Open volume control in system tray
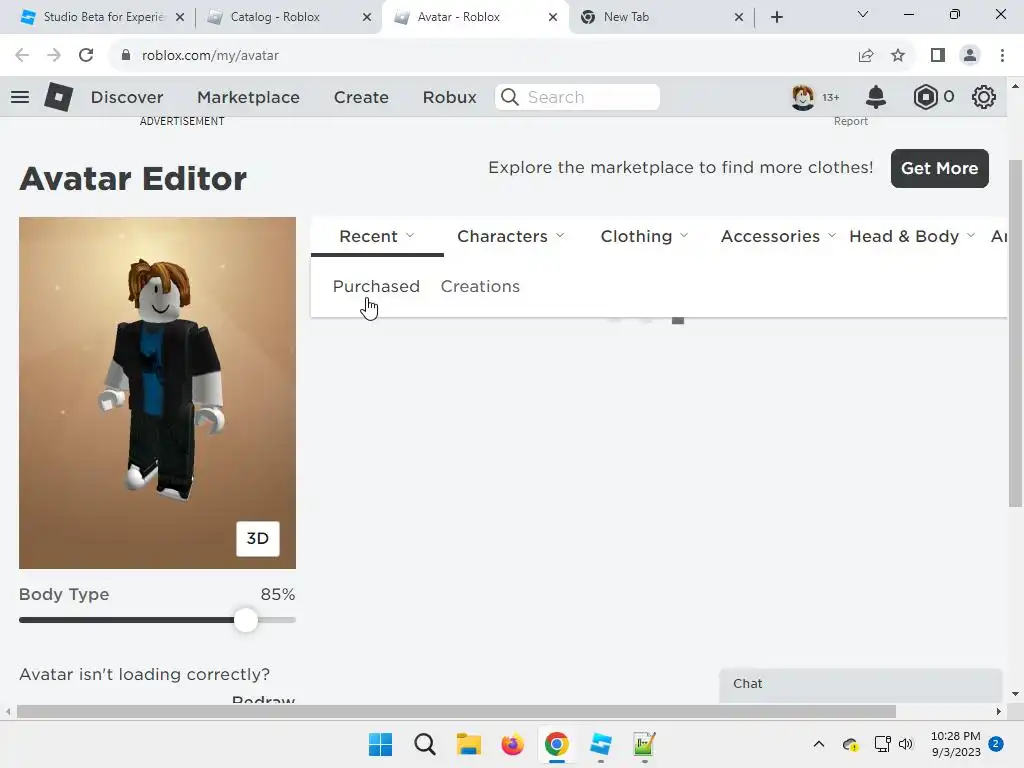The image size is (1024, 768). click(x=906, y=744)
